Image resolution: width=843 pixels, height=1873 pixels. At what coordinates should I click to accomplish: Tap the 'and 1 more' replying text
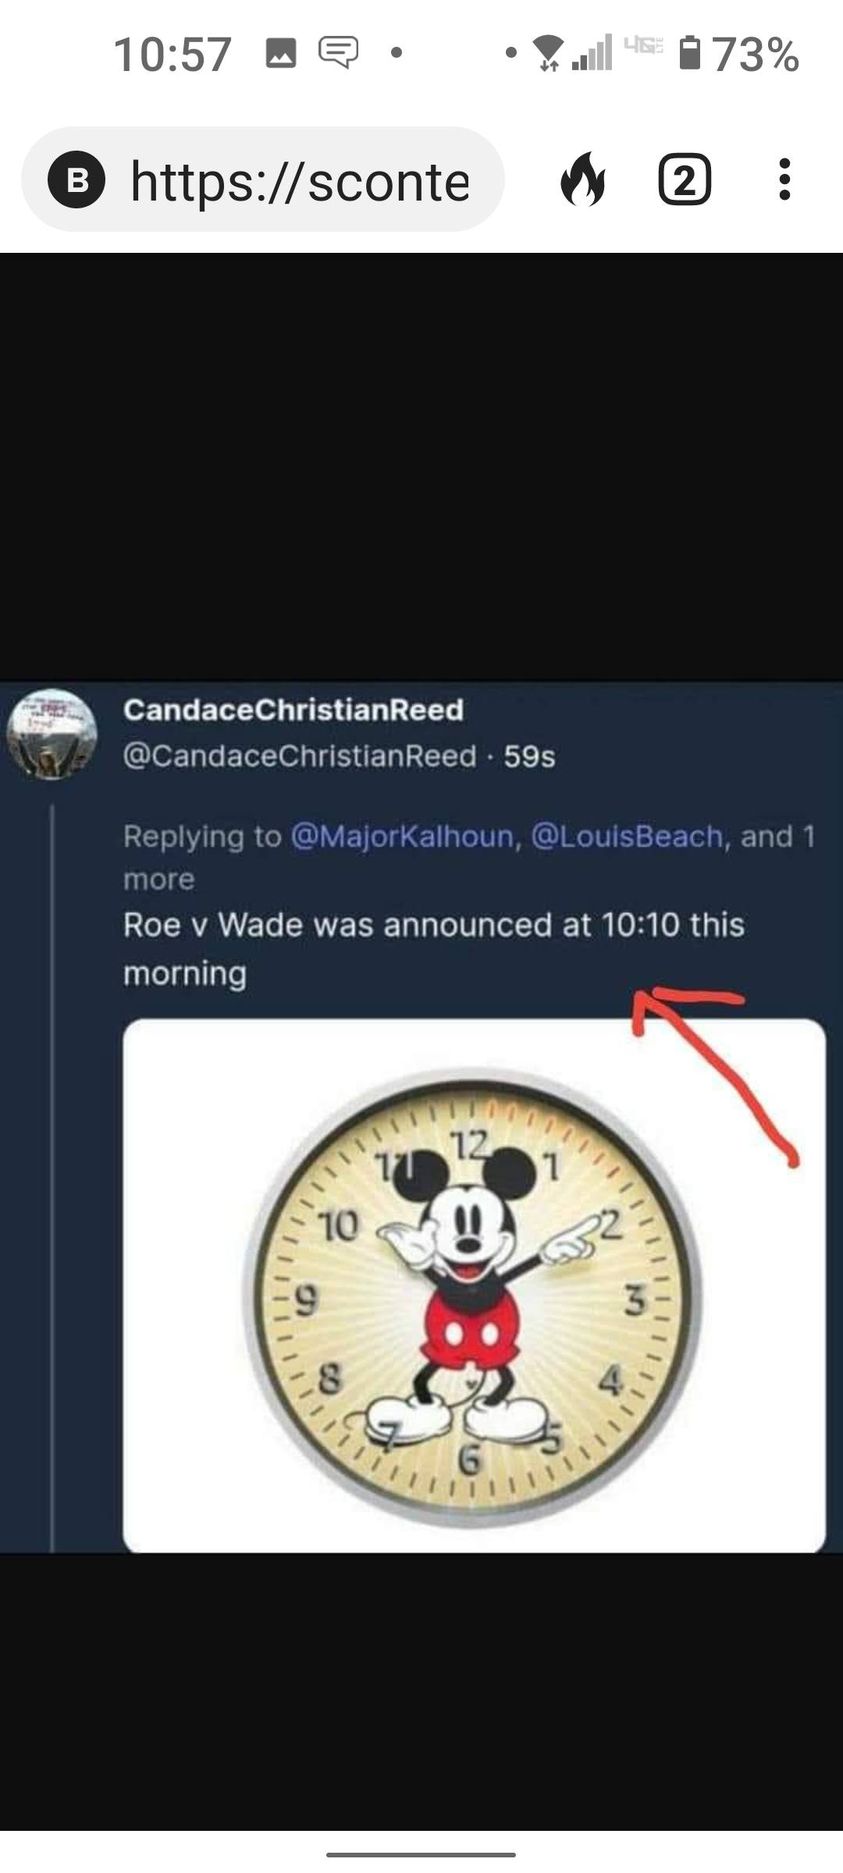[x=470, y=857]
